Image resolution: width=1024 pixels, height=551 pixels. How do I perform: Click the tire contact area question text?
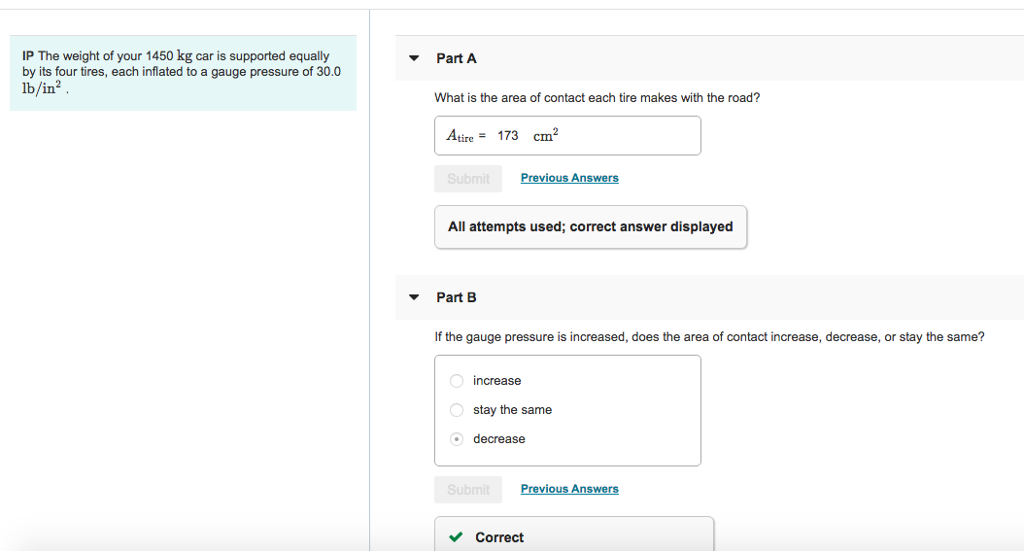pyautogui.click(x=597, y=98)
